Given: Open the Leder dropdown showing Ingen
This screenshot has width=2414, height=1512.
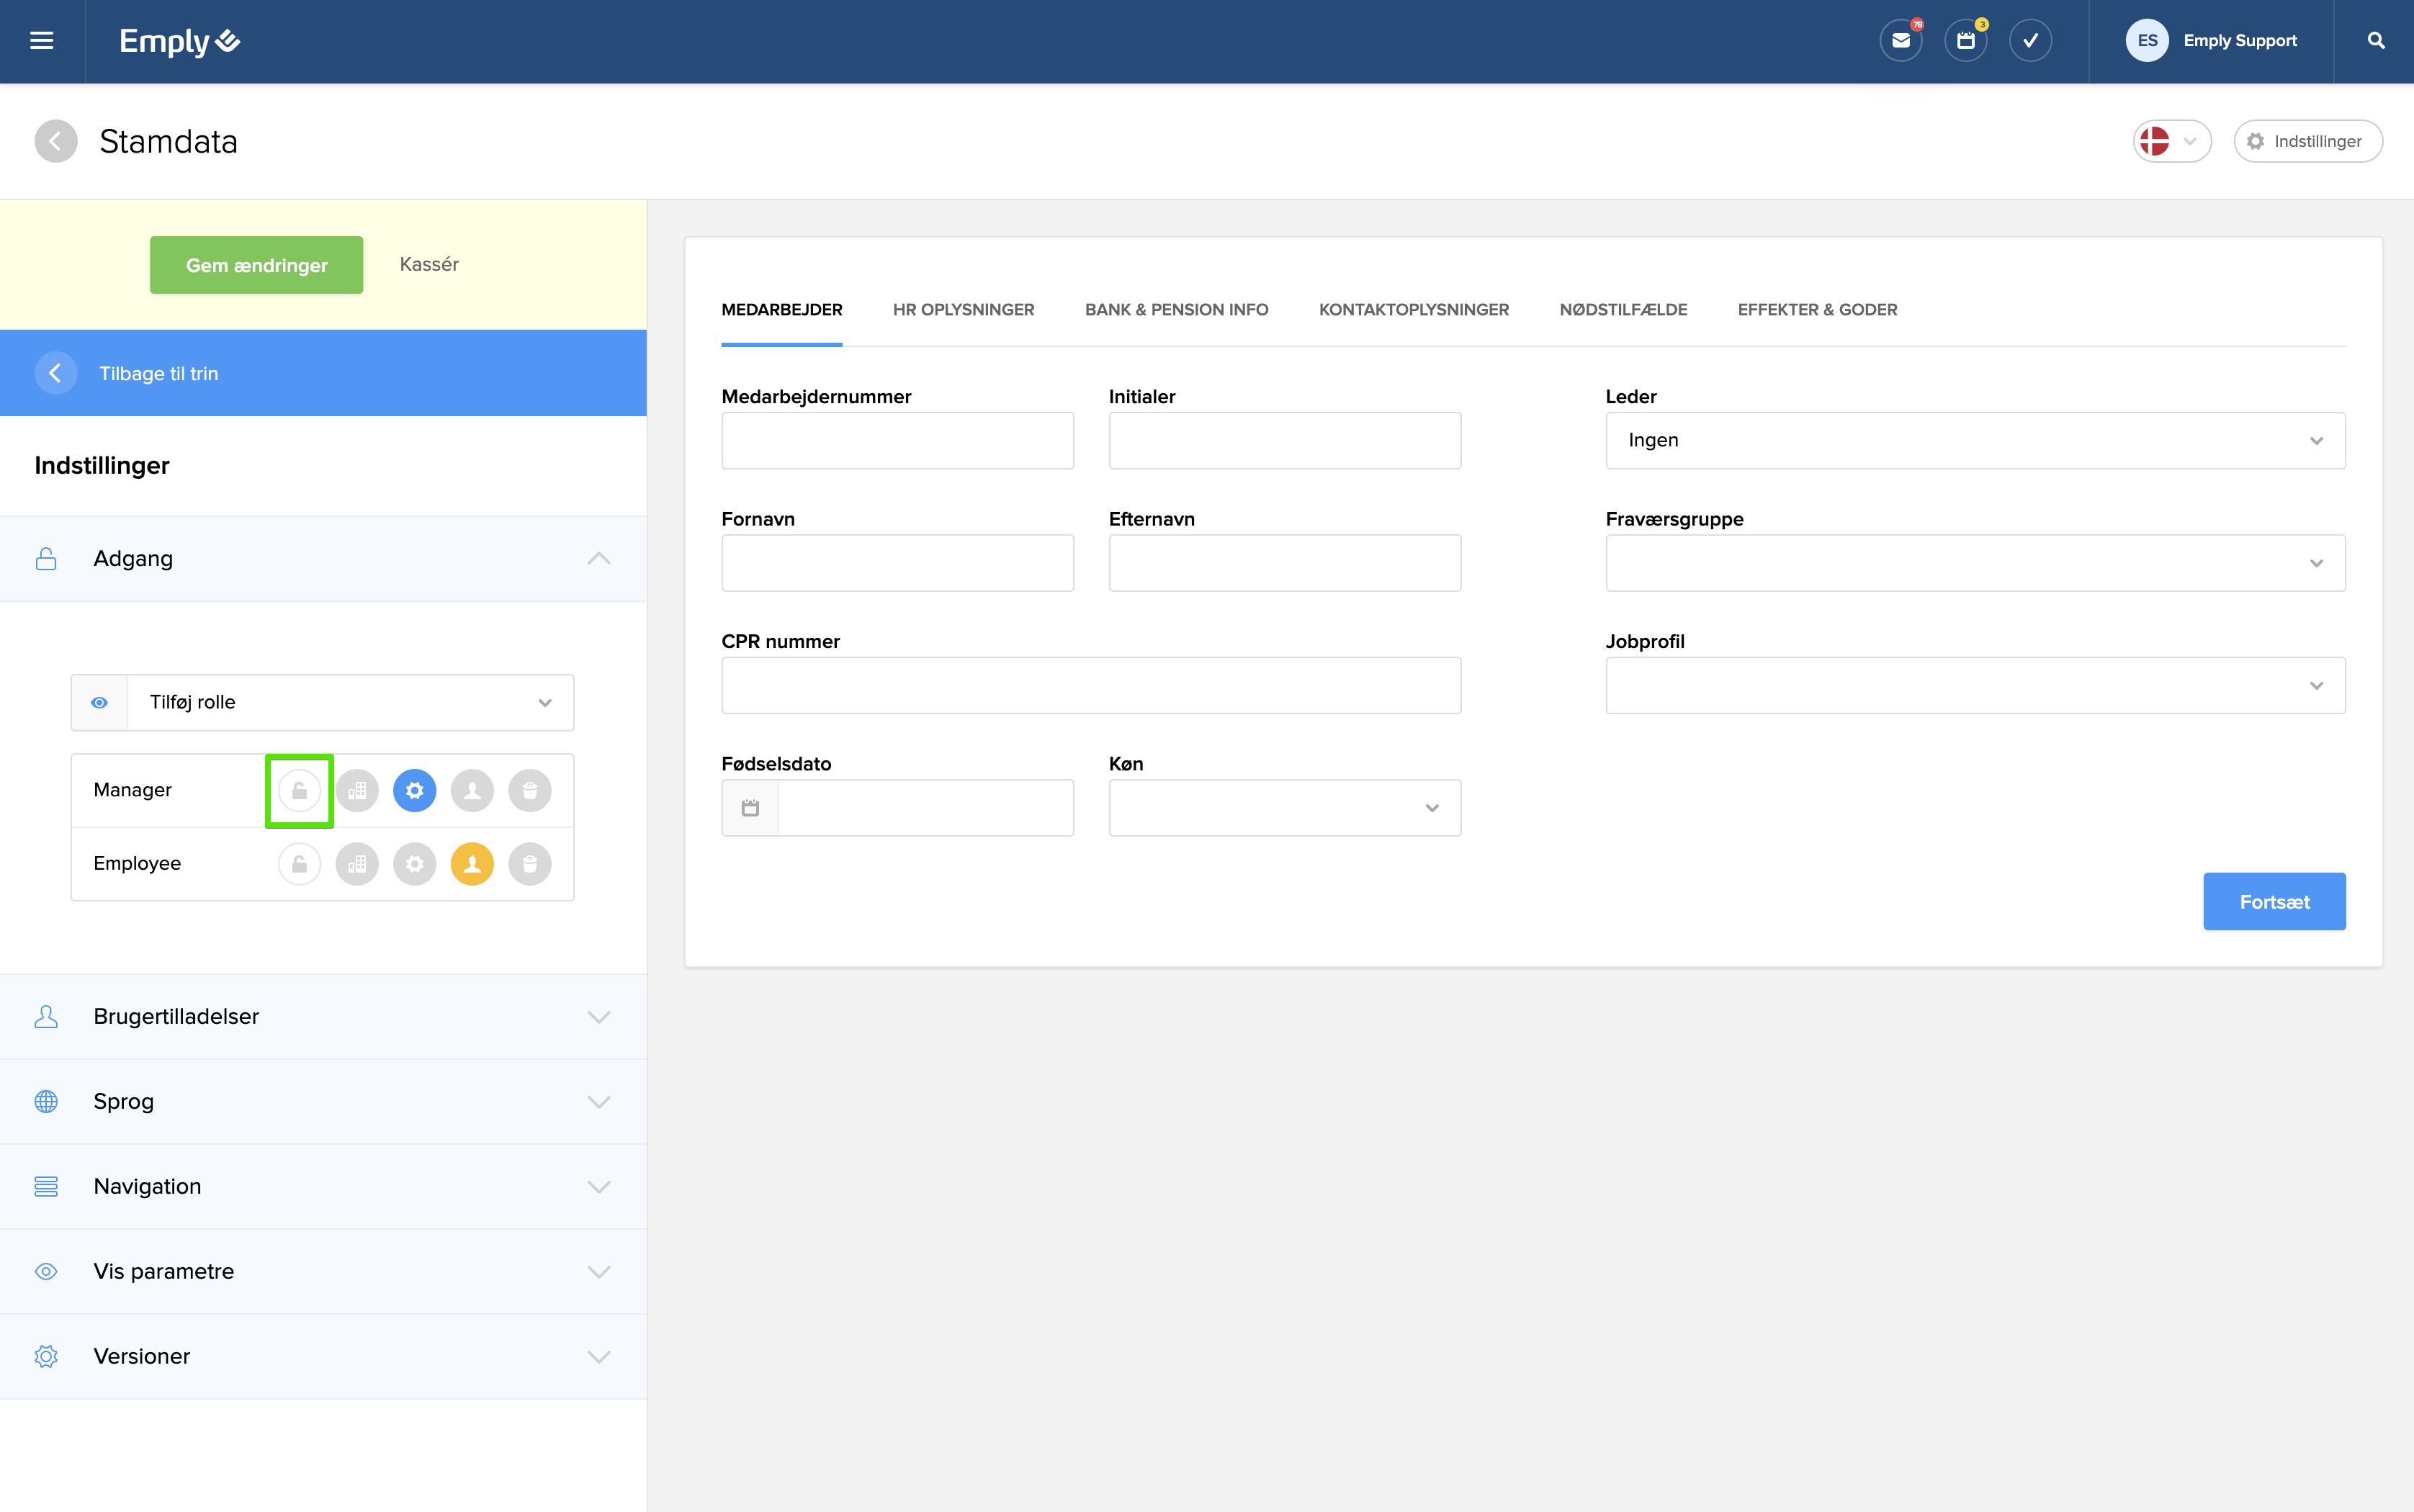Looking at the screenshot, I should 1974,441.
